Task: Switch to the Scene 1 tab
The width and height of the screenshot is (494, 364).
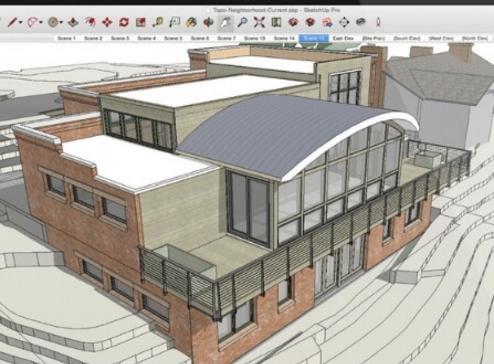Action: 66,38
